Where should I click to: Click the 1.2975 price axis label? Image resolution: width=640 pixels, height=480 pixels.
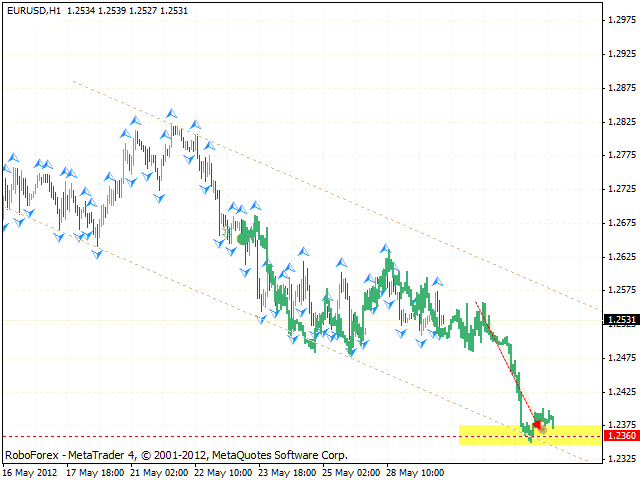point(619,20)
